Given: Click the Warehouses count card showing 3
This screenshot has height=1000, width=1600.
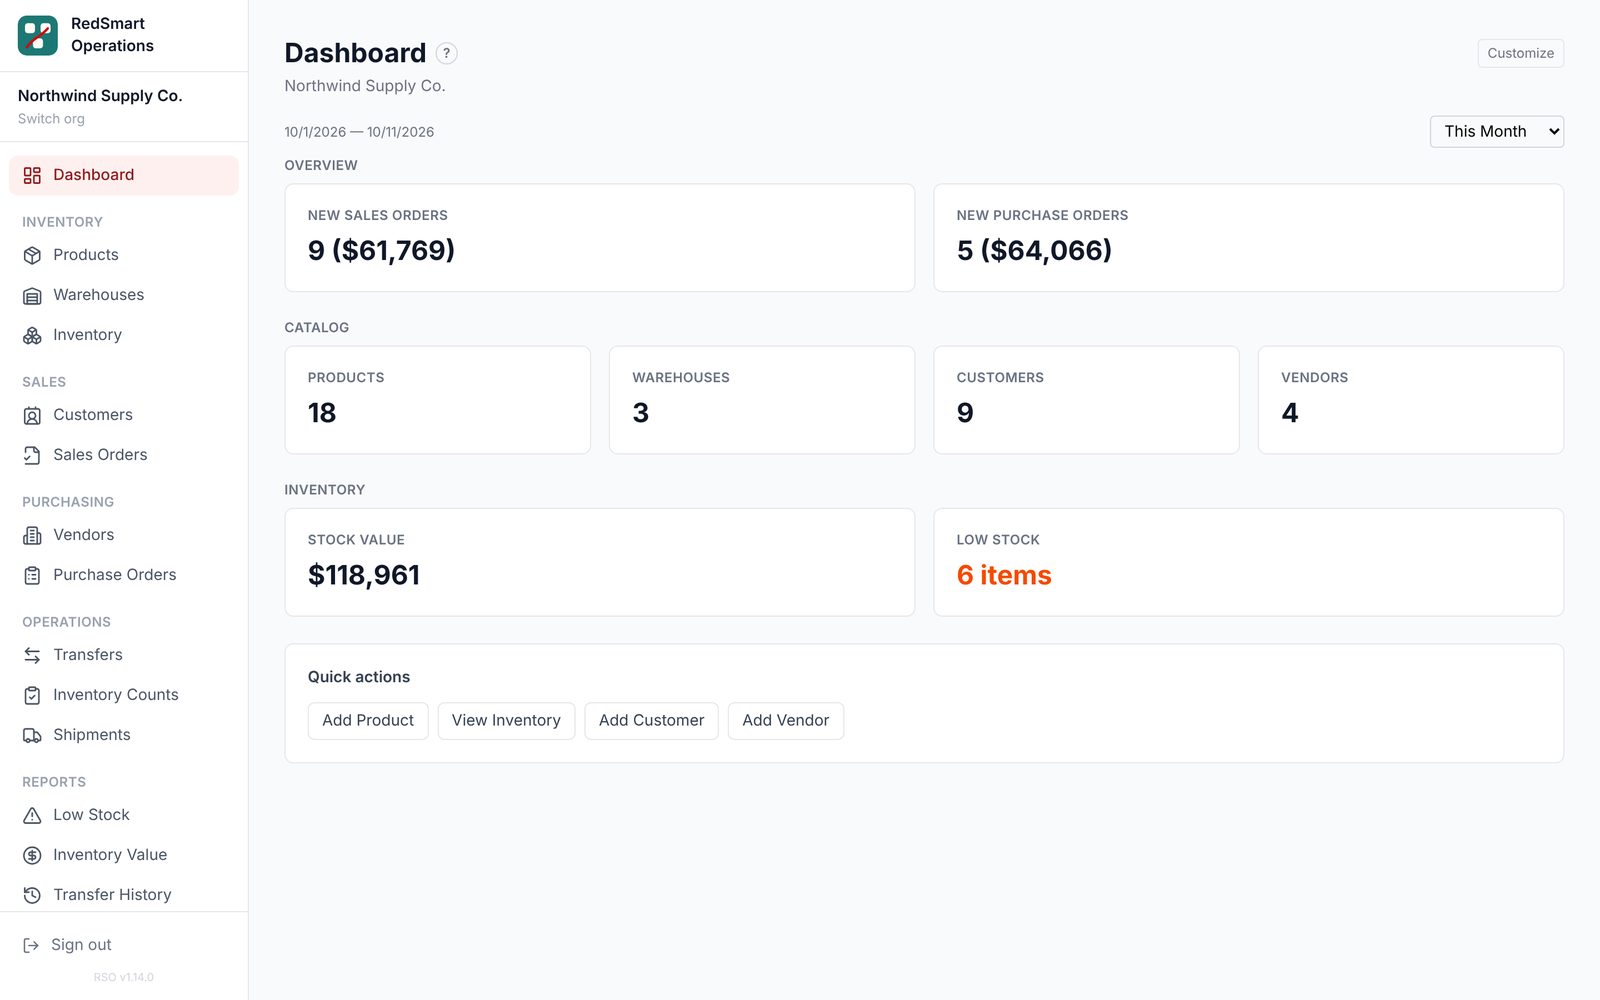Looking at the screenshot, I should click(x=762, y=400).
